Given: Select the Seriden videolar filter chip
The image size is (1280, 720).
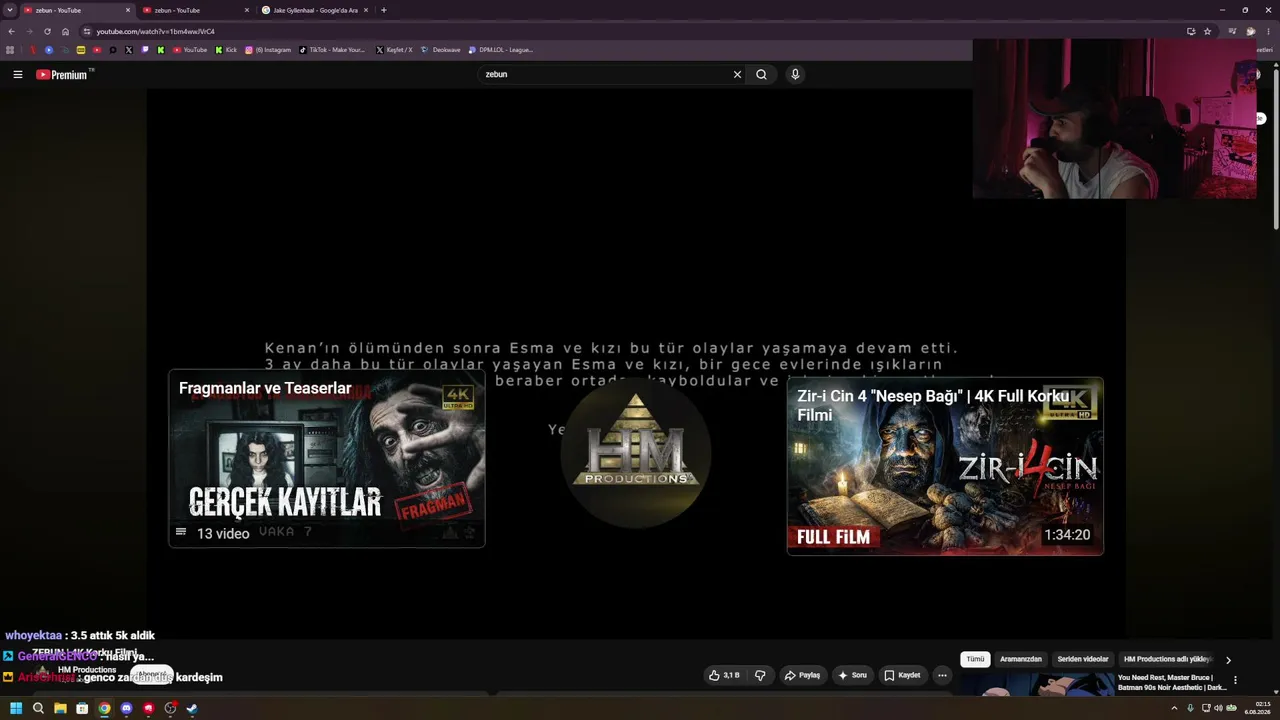Looking at the screenshot, I should click(x=1083, y=660).
